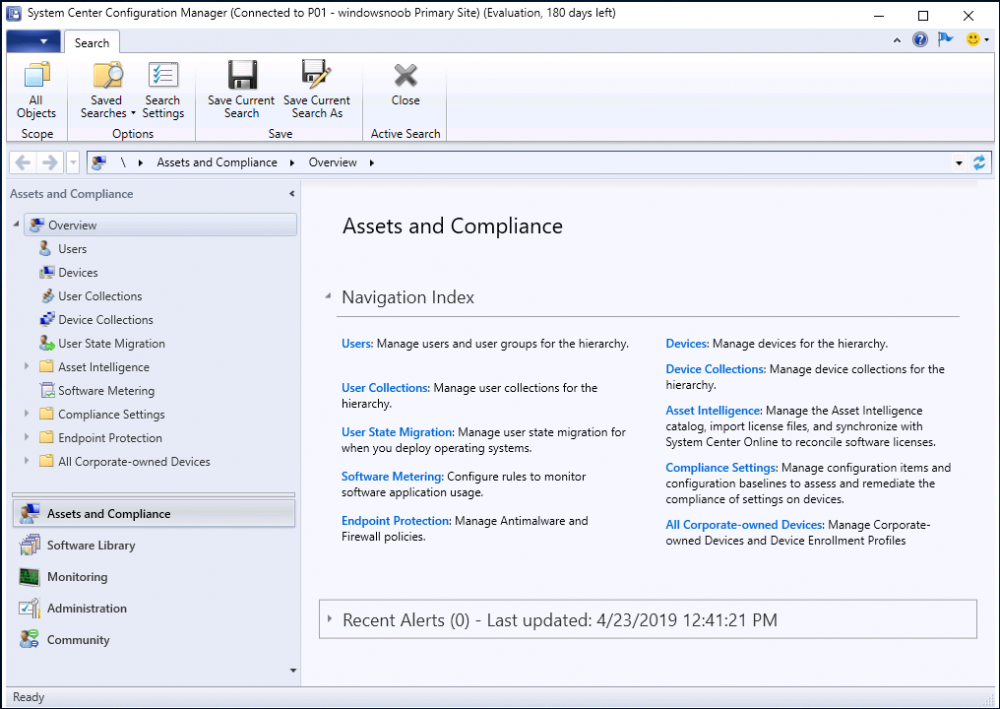This screenshot has width=1000, height=709.
Task: Open Endpoint Protection link in index
Action: [395, 521]
